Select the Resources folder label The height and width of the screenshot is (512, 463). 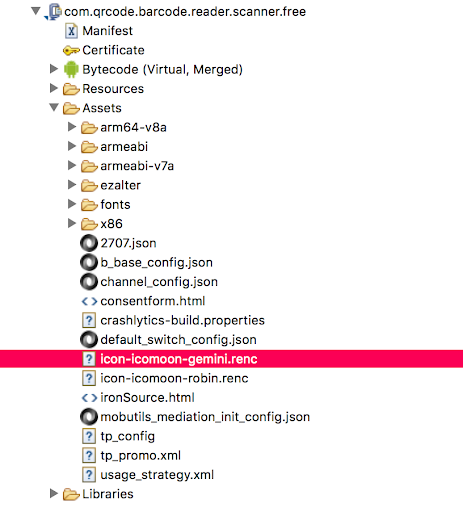point(113,89)
